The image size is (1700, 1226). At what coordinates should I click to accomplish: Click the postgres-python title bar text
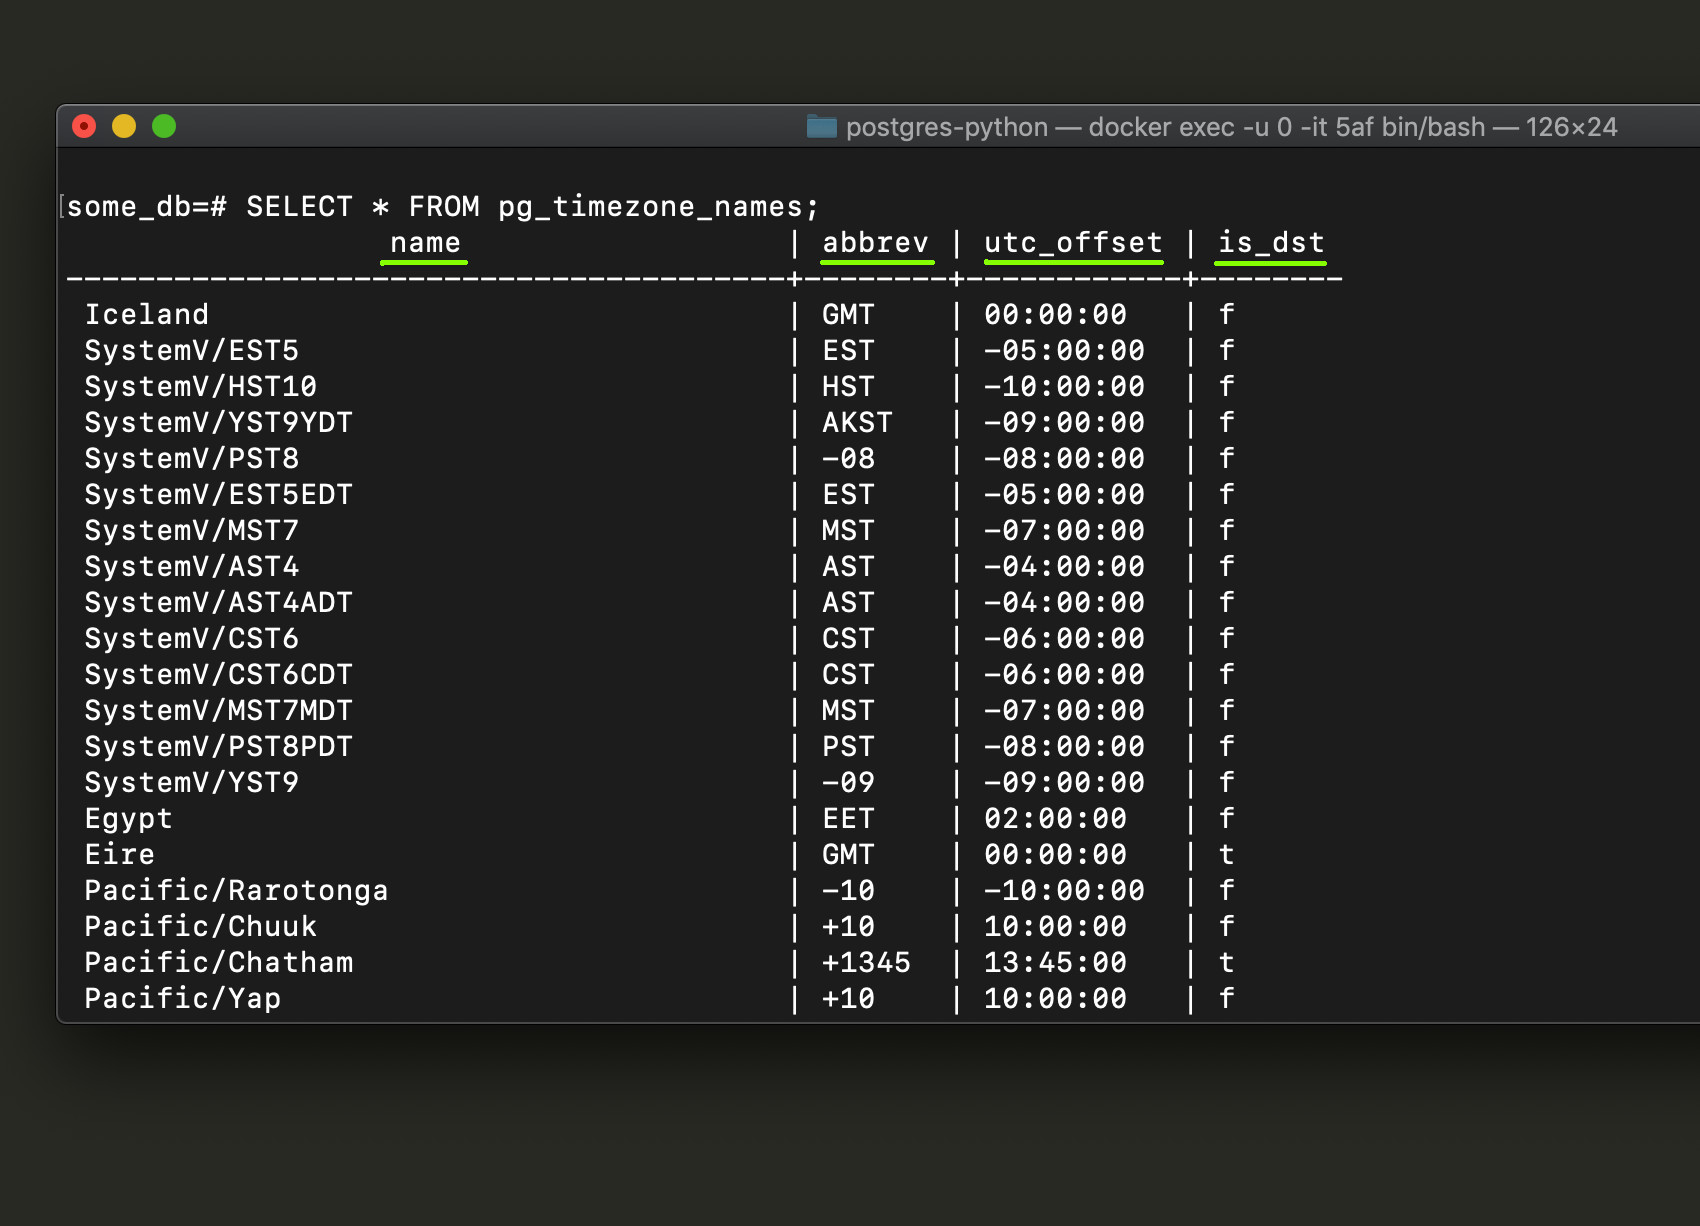945,127
